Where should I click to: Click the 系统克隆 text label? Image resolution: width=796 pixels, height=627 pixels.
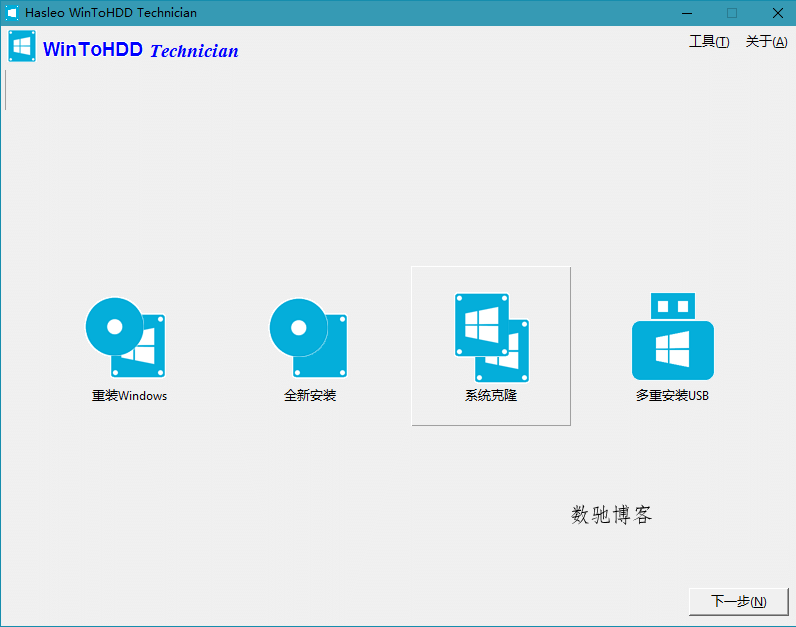(x=491, y=395)
